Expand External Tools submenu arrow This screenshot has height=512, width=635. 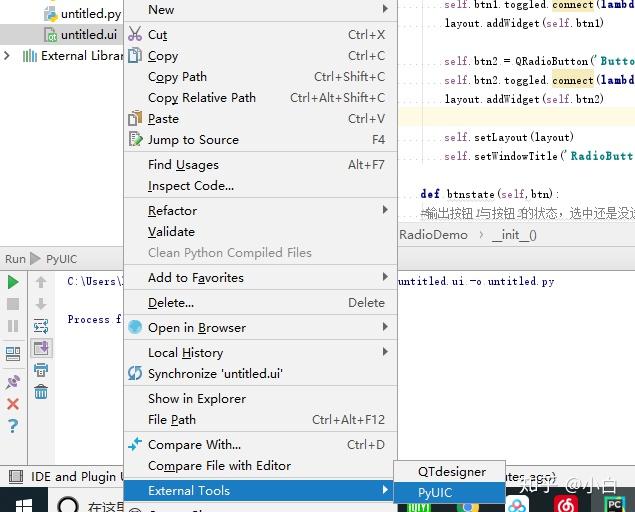[385, 490]
